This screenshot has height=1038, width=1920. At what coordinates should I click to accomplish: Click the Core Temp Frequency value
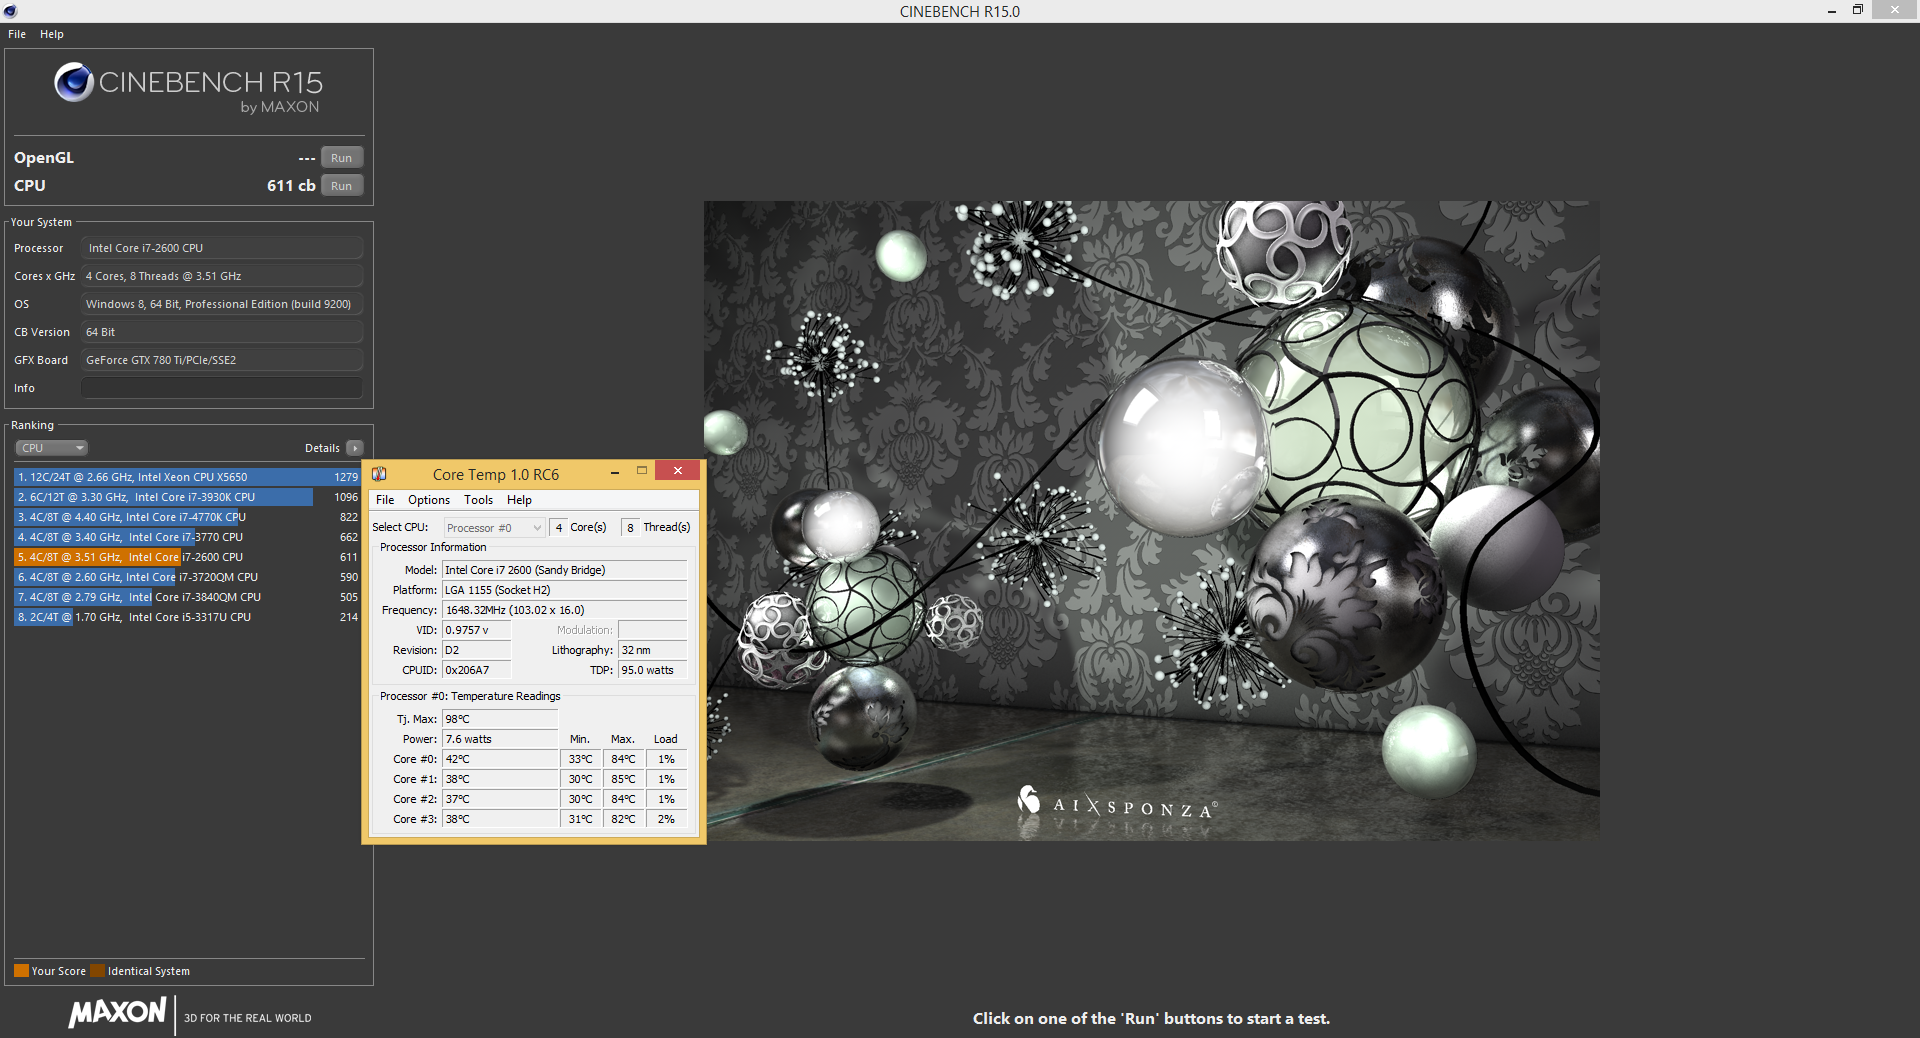point(565,610)
